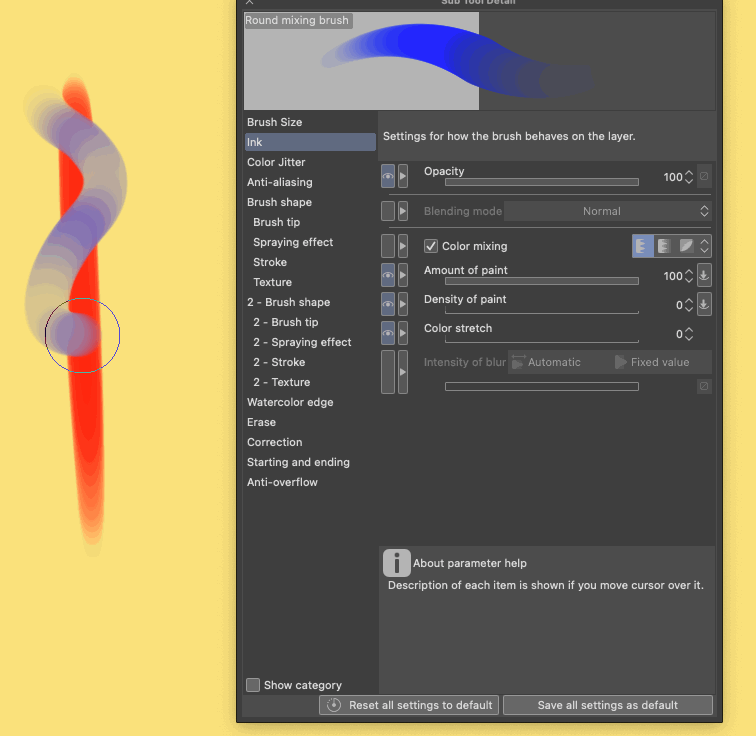Enable the Show category checkbox
Screen dimensions: 756x736
tap(253, 685)
